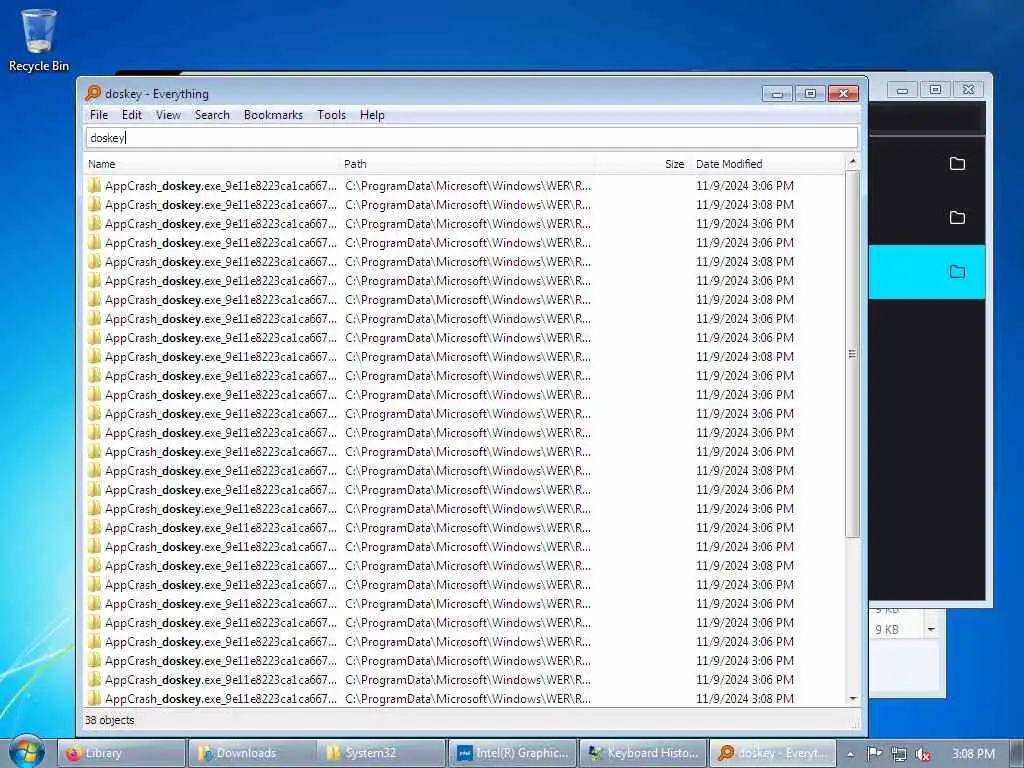This screenshot has width=1024, height=768.
Task: Minimize the doskey - Everything window
Action: pos(777,93)
